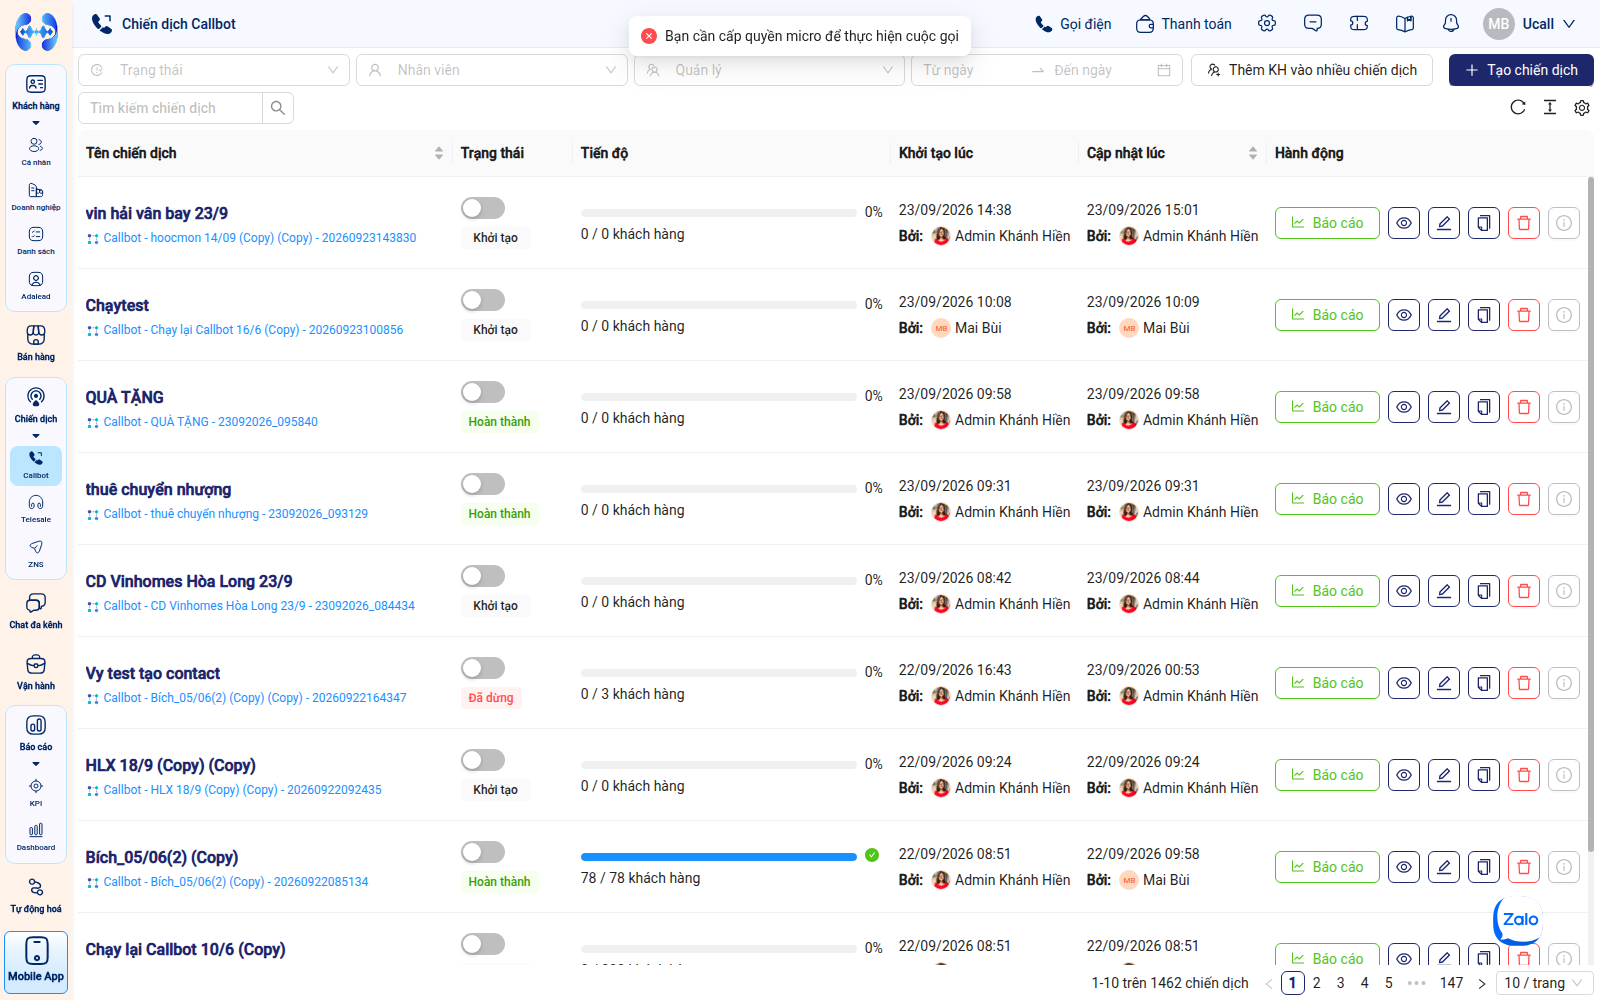1600x1000 pixels.
Task: Click progress bar of vin hải vân bay 23/9
Action: coord(718,213)
